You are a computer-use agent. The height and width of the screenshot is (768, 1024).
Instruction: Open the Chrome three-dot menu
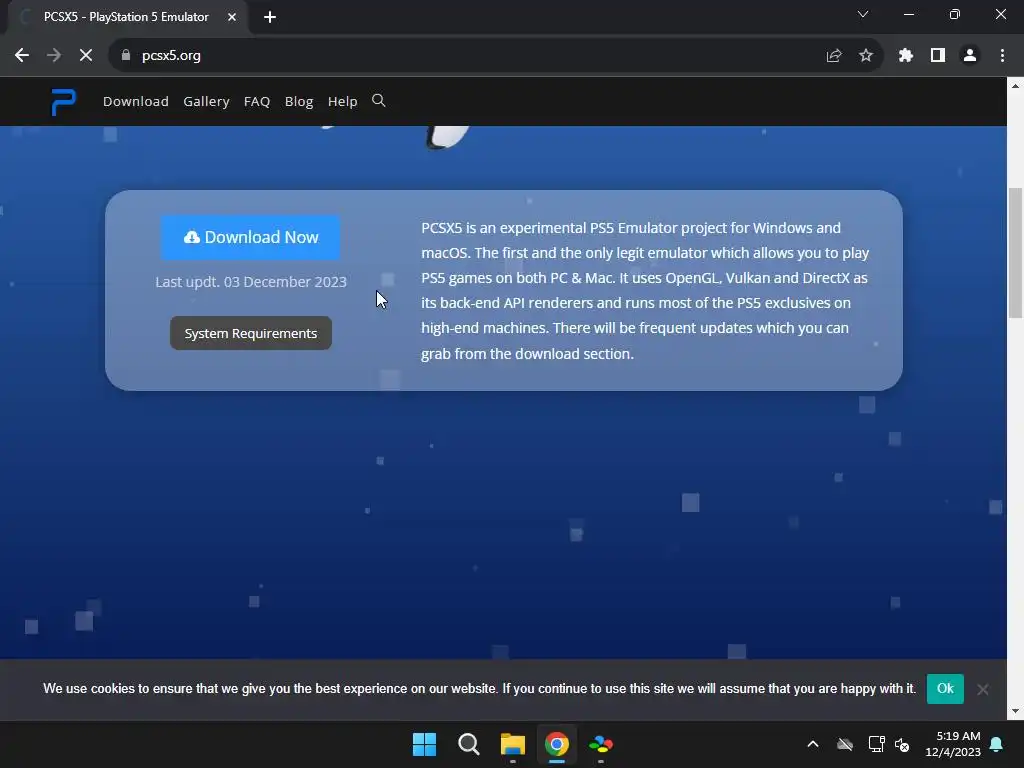click(1002, 56)
